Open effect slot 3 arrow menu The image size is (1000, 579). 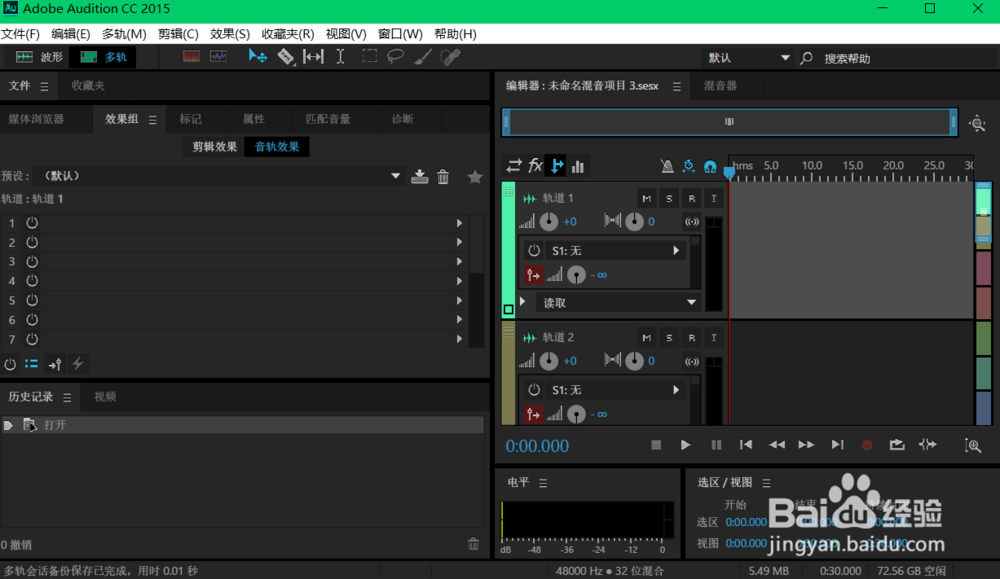[459, 261]
